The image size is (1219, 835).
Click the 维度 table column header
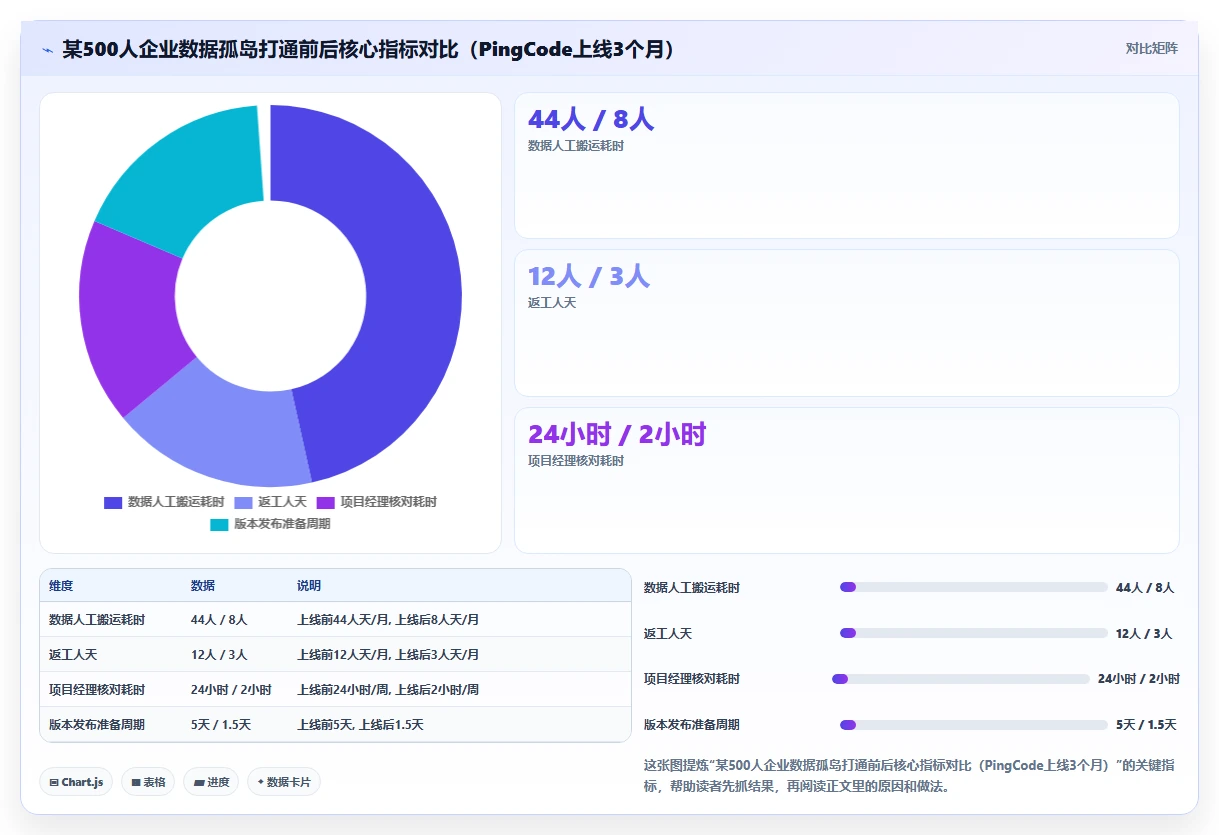click(x=61, y=586)
